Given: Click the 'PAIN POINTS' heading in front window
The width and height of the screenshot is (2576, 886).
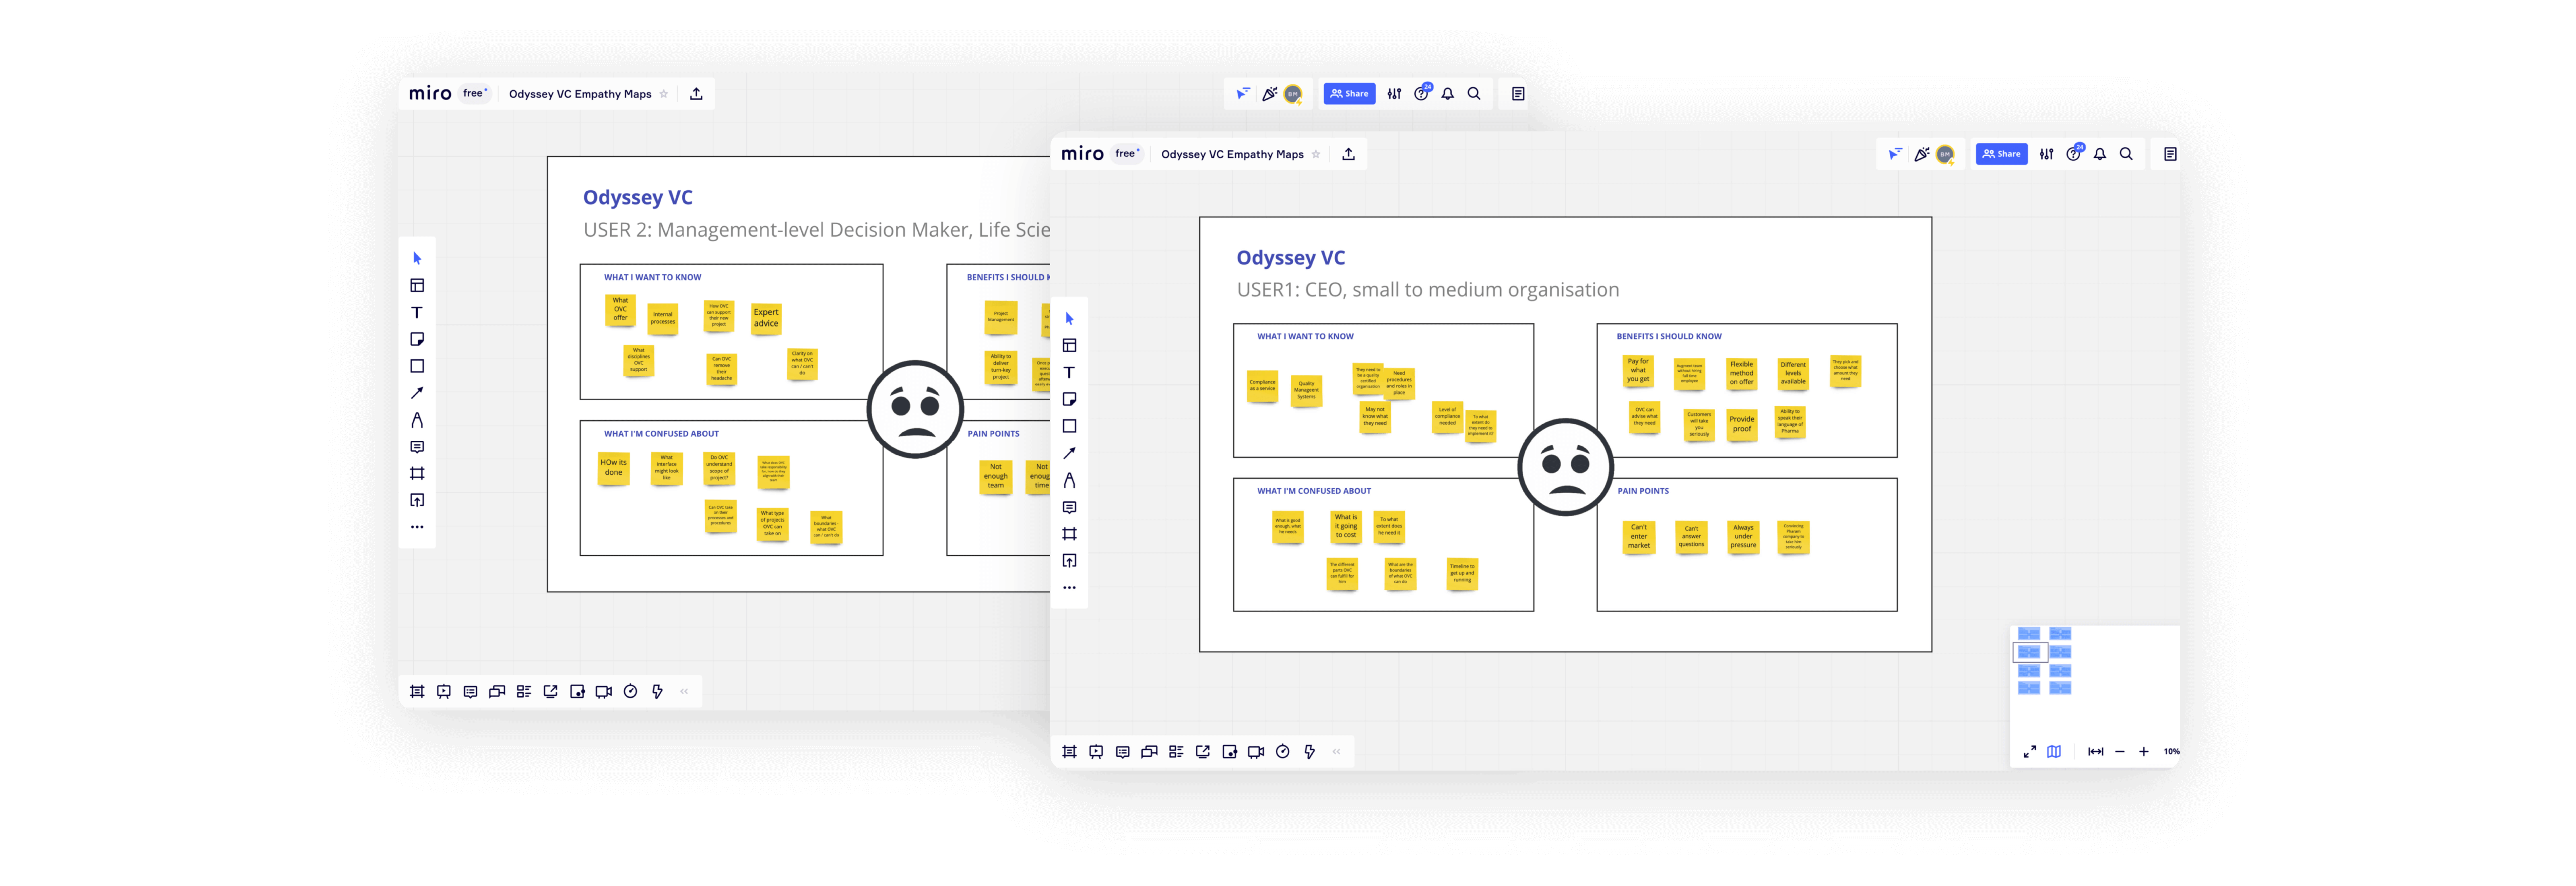Looking at the screenshot, I should (x=1643, y=491).
